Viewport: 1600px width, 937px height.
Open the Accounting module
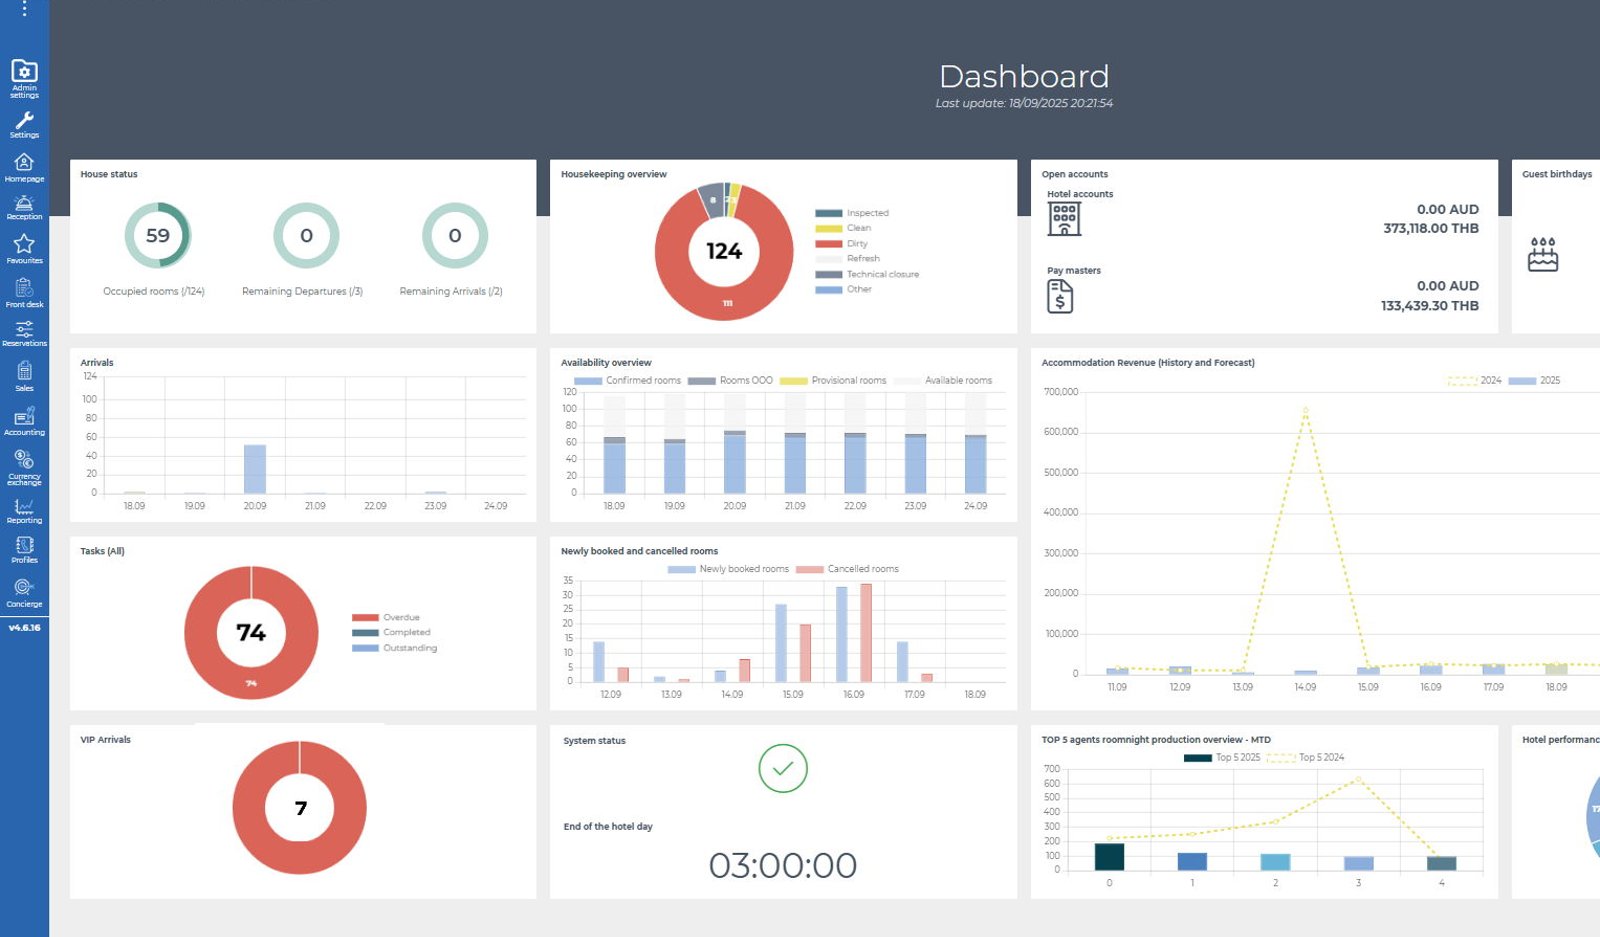(x=24, y=421)
